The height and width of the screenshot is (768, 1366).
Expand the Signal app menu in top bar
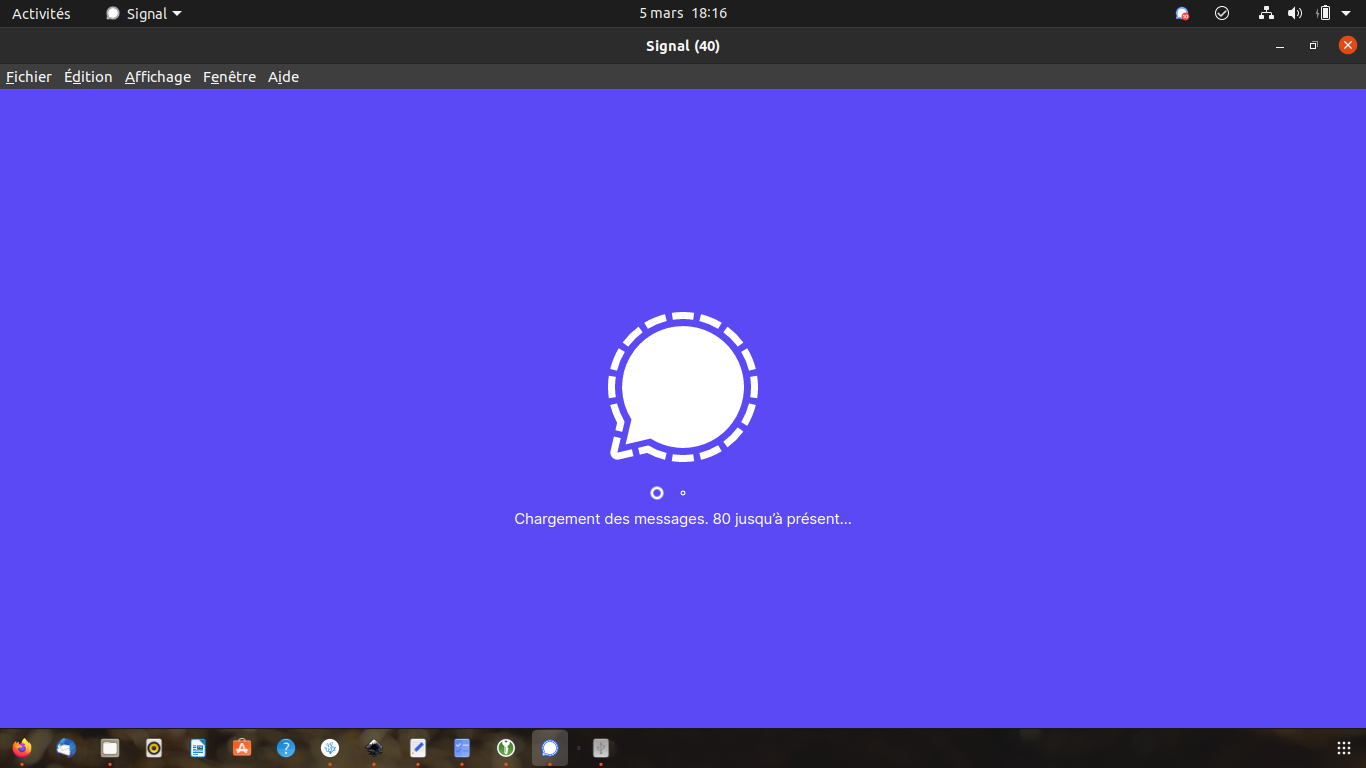144,14
